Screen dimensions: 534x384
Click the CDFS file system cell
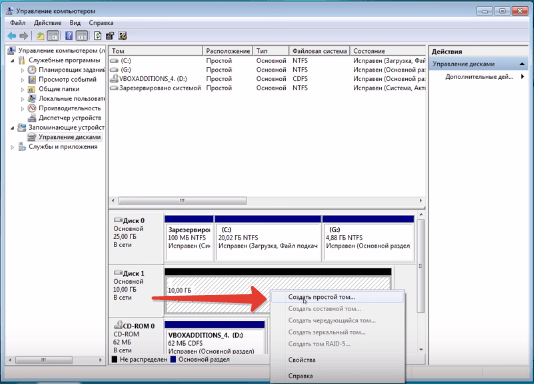point(300,79)
